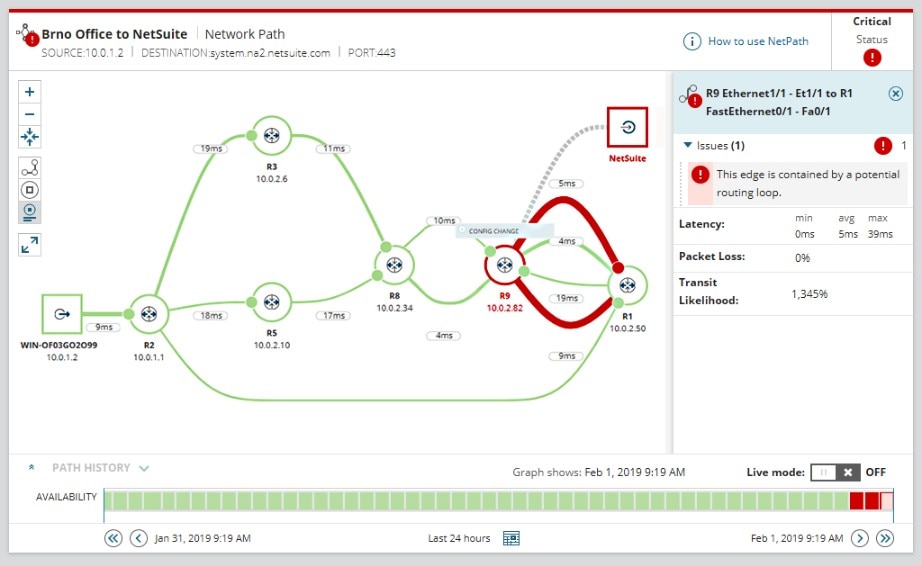Click the circled square view icon

click(x=29, y=190)
